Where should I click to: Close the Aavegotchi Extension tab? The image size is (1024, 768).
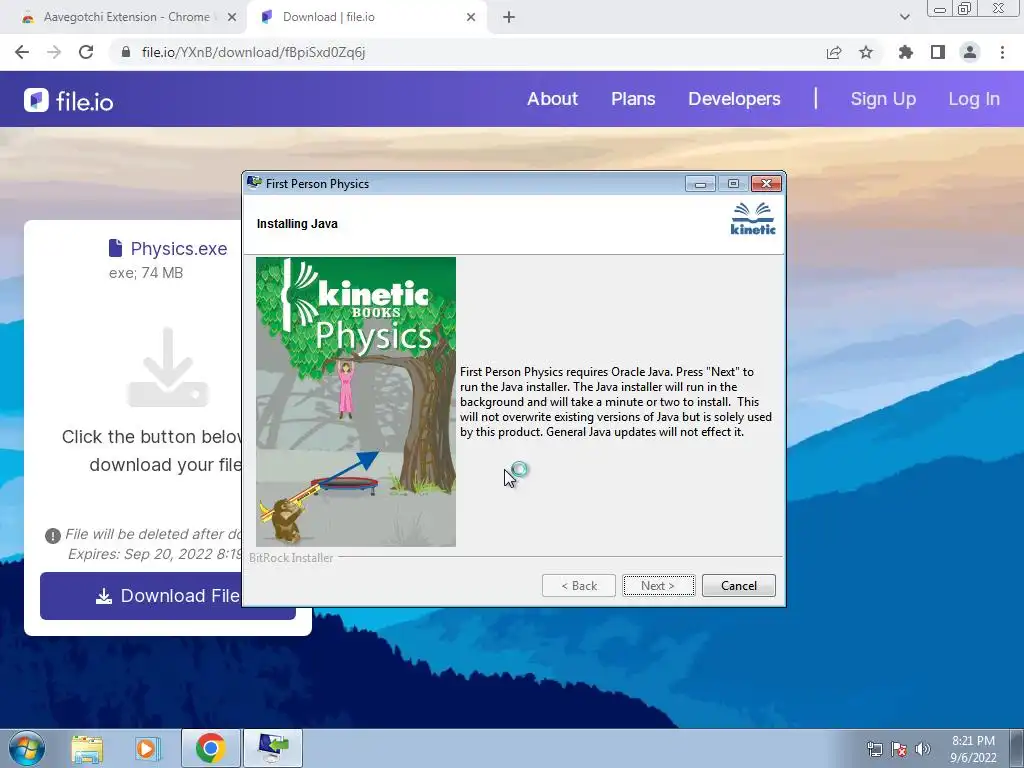click(232, 18)
